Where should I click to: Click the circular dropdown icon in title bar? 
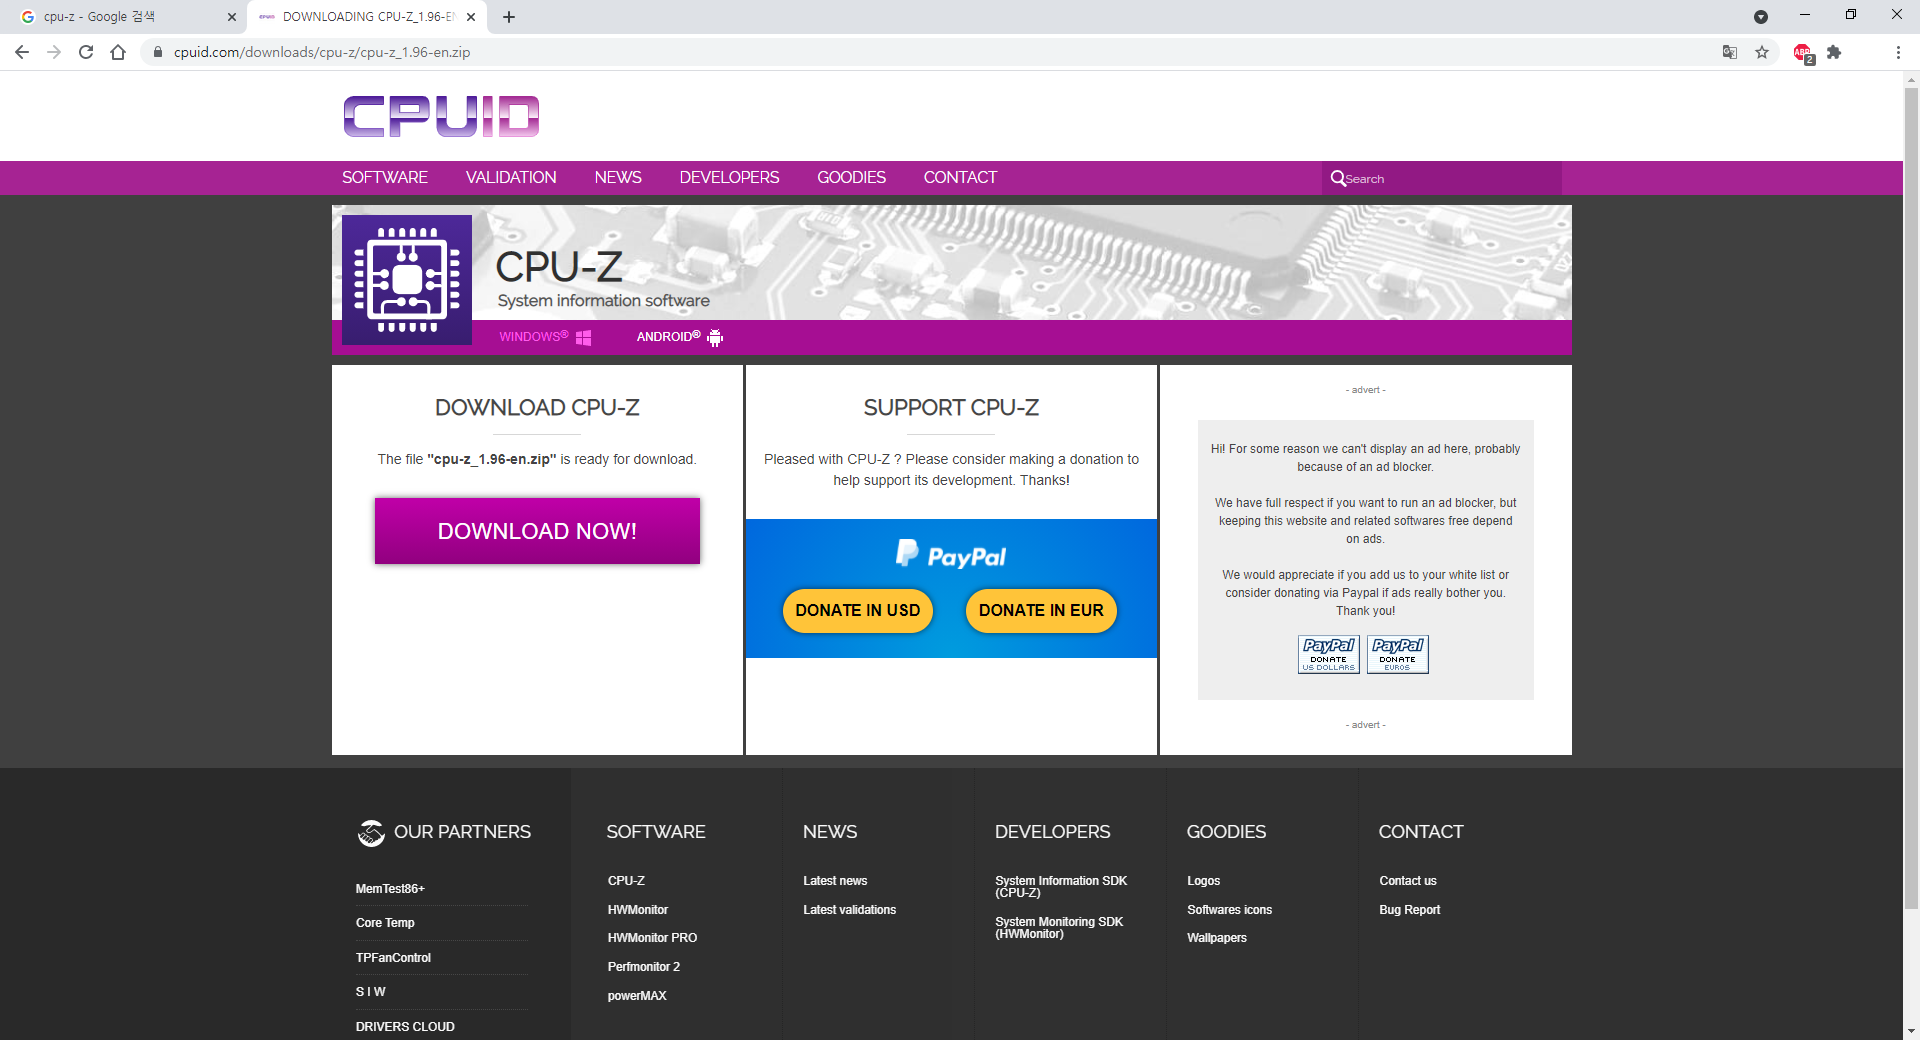[1761, 17]
